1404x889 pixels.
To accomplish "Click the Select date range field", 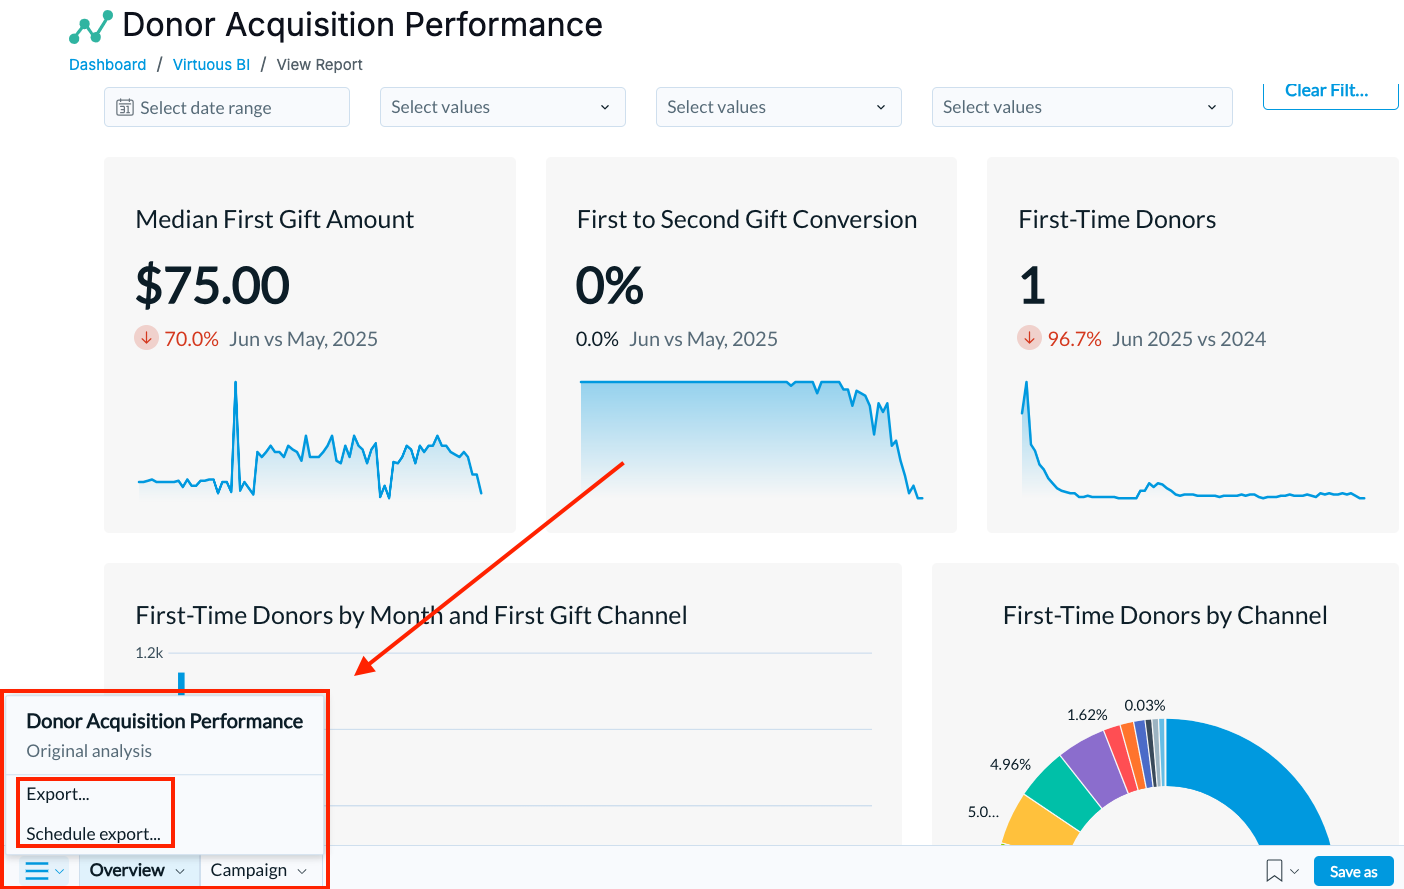I will pyautogui.click(x=227, y=107).
